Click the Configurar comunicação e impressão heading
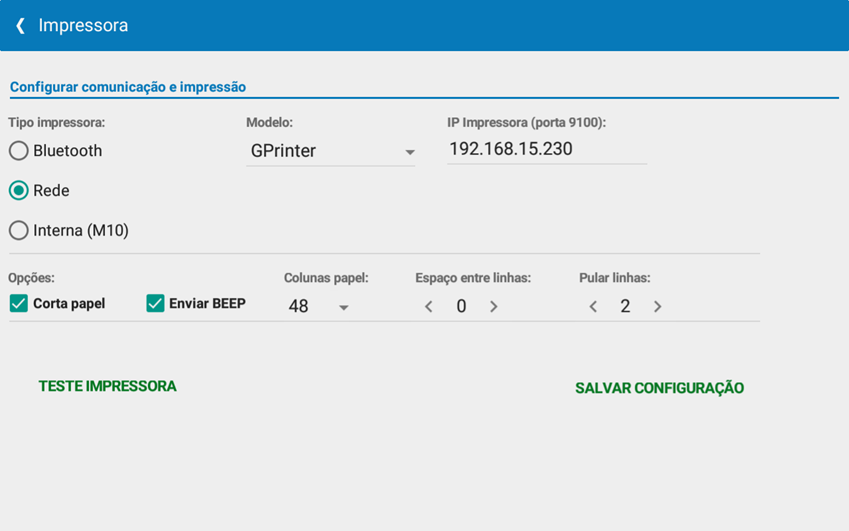The image size is (849, 531). pos(128,87)
